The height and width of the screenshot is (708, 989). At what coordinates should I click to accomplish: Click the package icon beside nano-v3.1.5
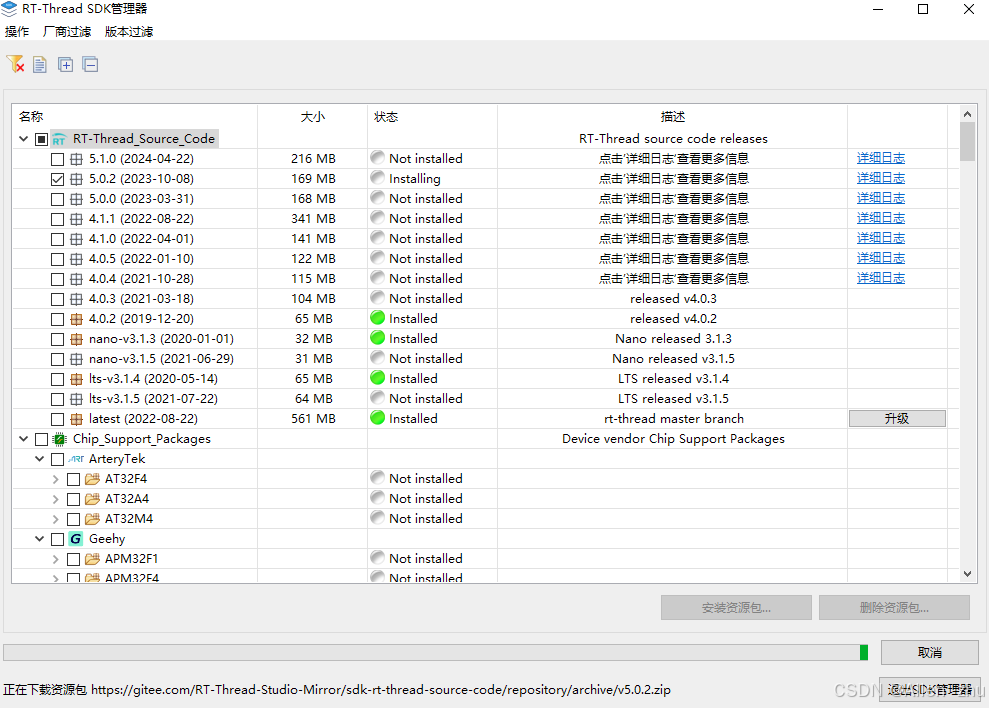point(76,359)
